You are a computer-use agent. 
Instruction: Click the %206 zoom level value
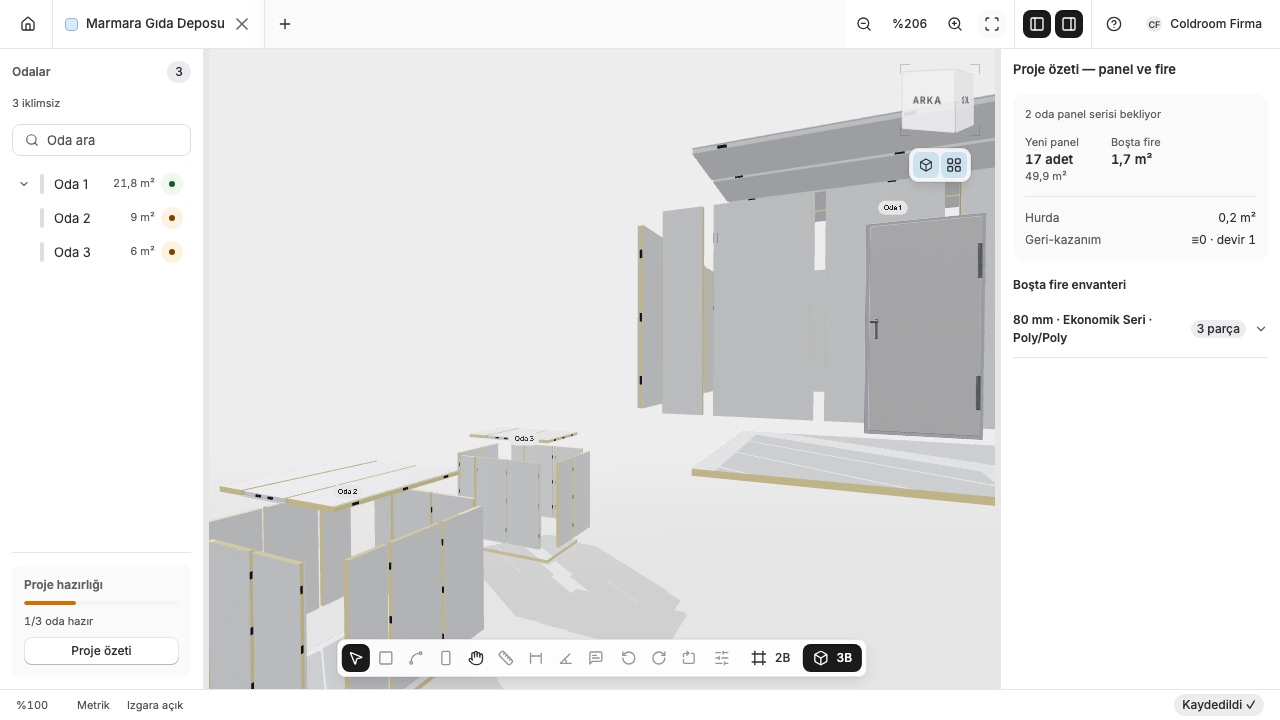(910, 24)
